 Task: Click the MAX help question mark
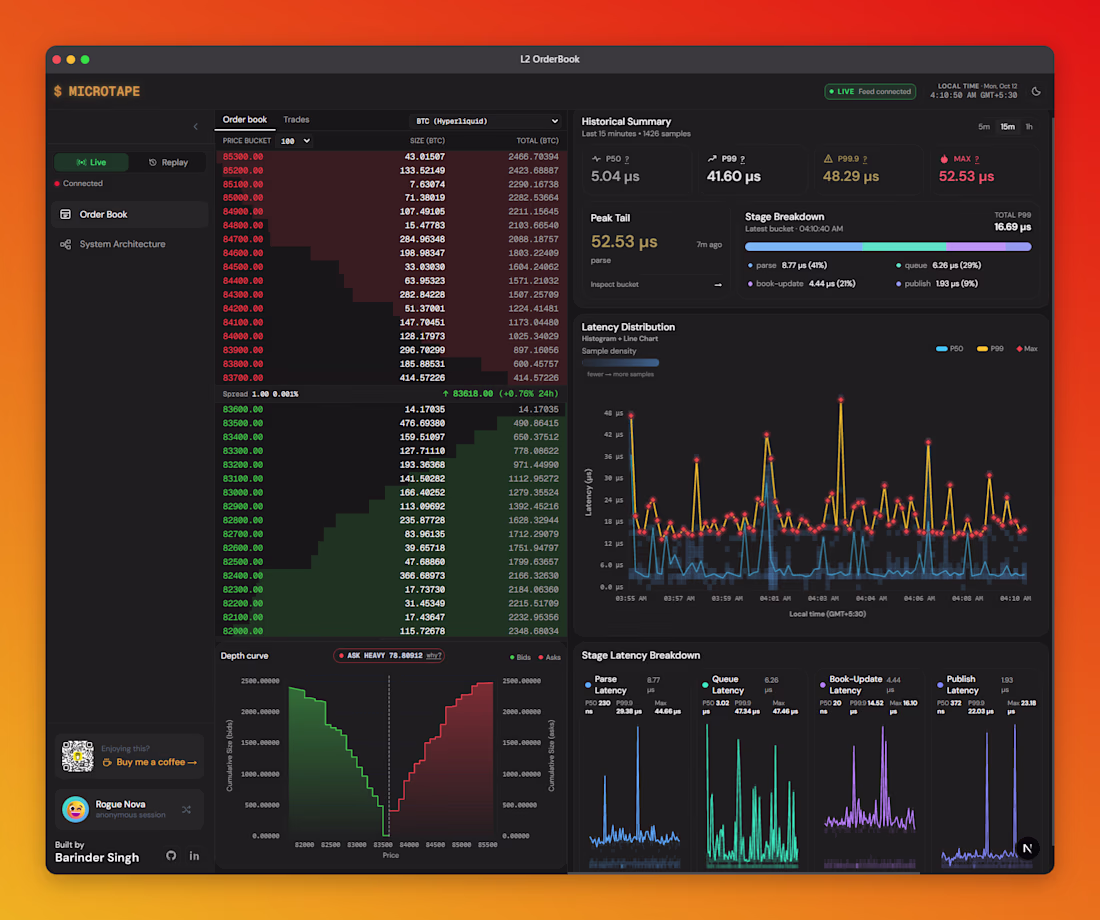(977, 159)
